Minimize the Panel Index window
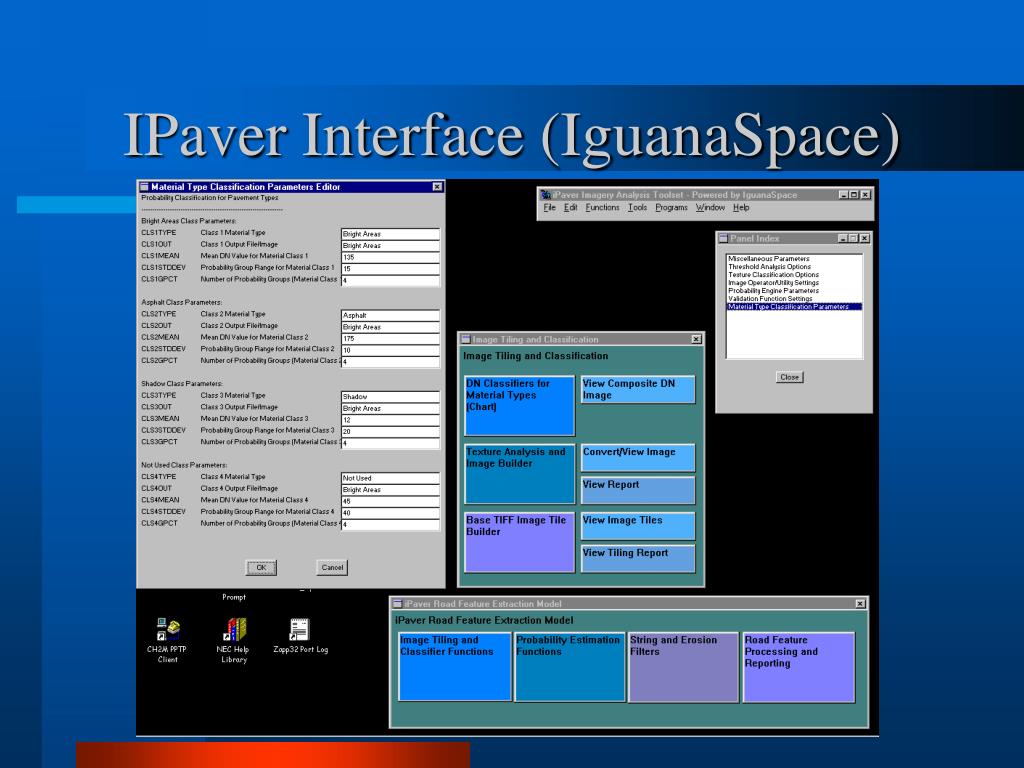This screenshot has height=768, width=1024. [842, 238]
